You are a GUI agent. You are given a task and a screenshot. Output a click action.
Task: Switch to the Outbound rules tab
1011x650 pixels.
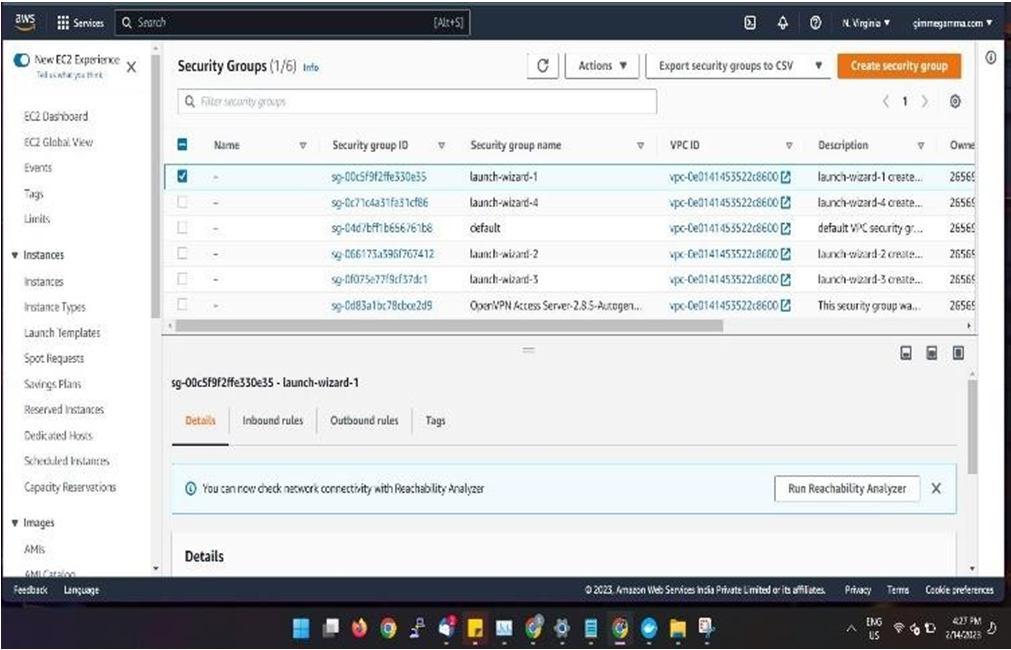364,420
